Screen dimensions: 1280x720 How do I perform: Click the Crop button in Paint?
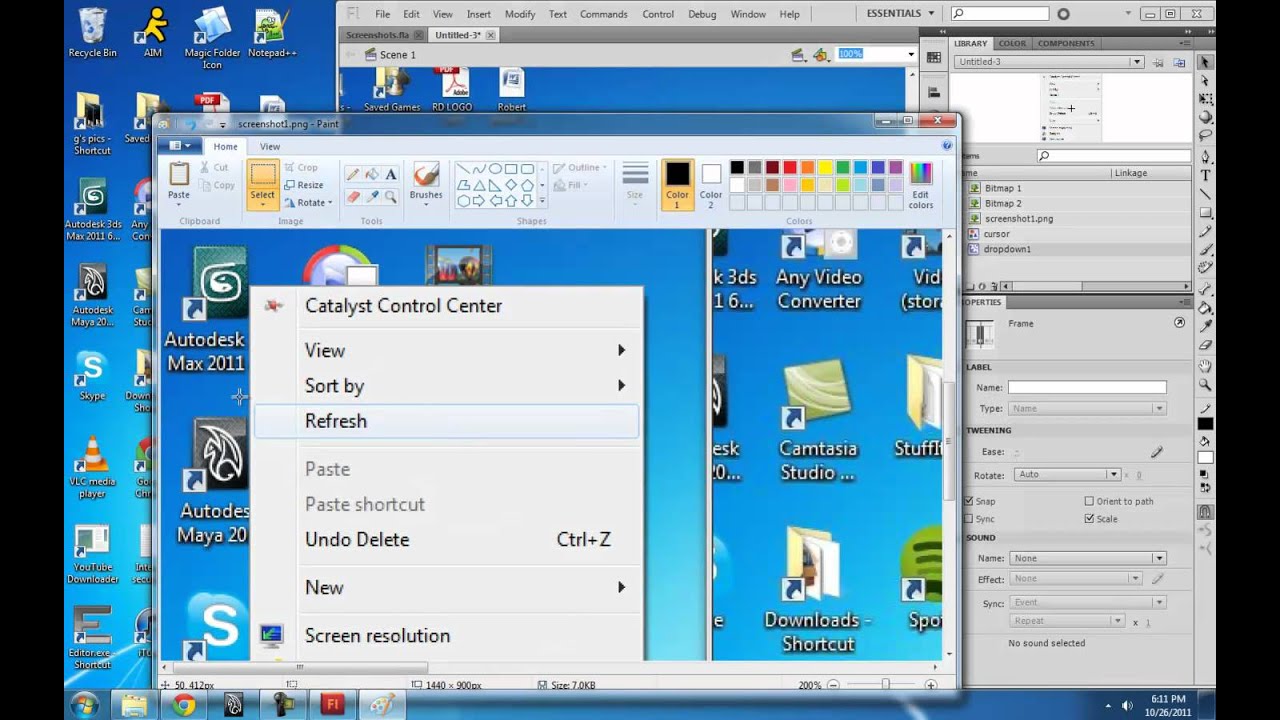(301, 168)
